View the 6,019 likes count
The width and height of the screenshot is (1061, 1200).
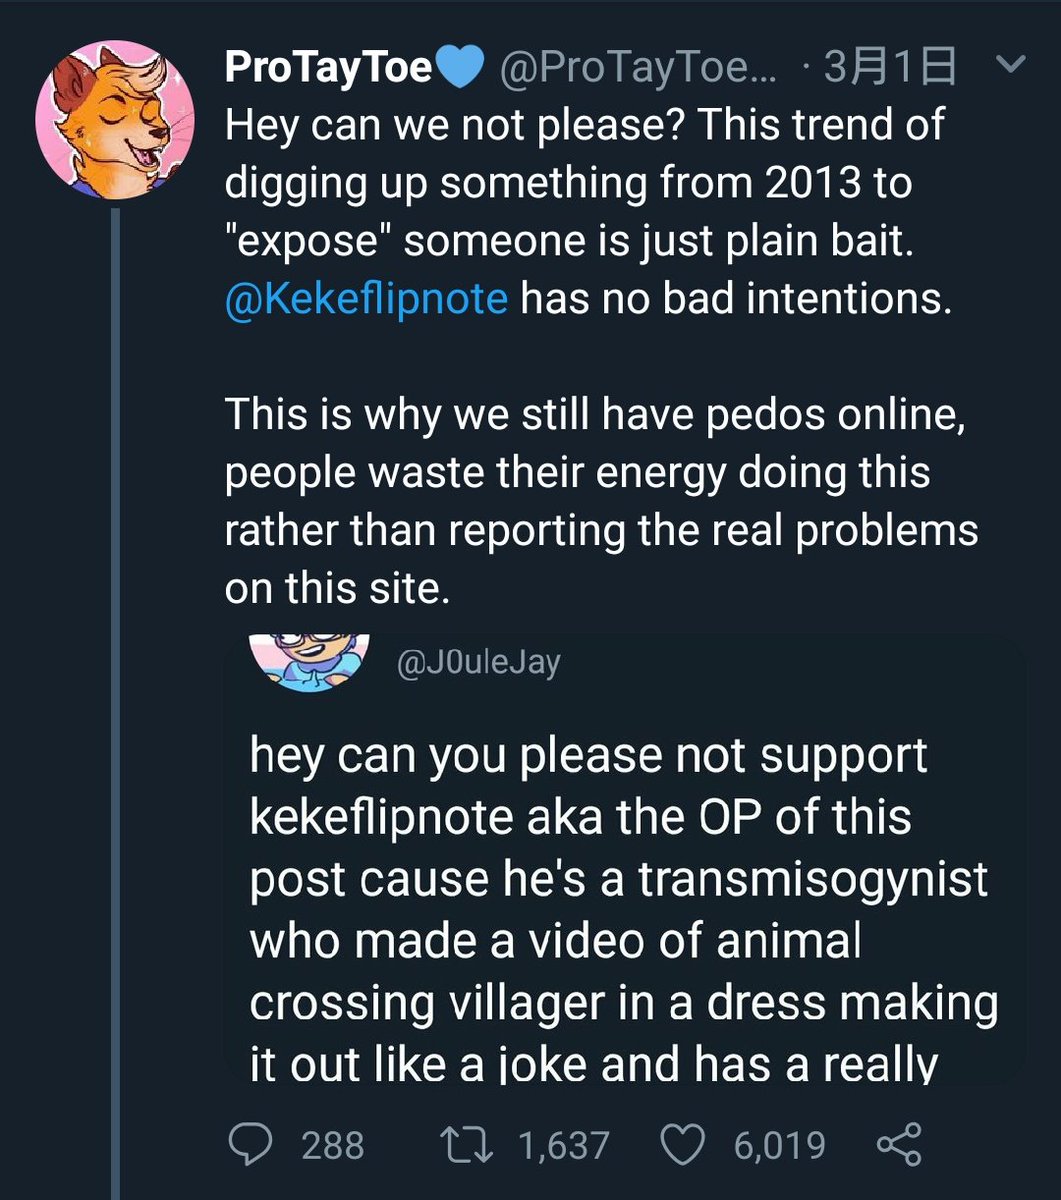pyautogui.click(x=780, y=1145)
